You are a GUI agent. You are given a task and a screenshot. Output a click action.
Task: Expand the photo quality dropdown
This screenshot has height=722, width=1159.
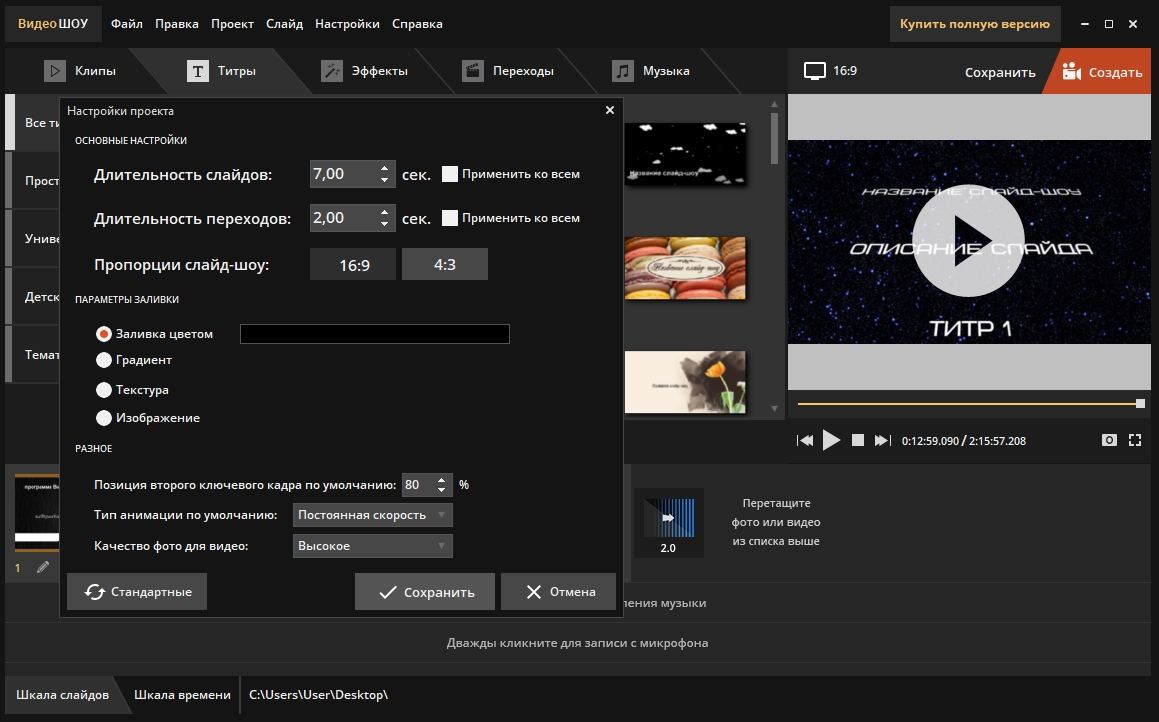[373, 546]
